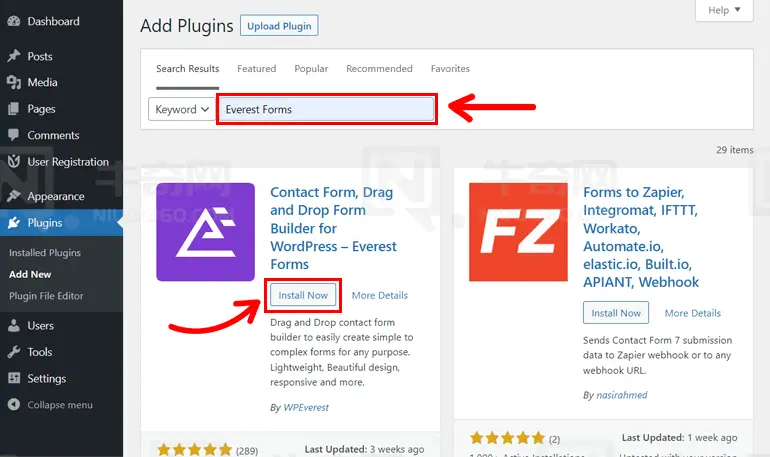Open More Details for Forms to Zapier
Viewport: 770px width, 457px height.
click(692, 313)
